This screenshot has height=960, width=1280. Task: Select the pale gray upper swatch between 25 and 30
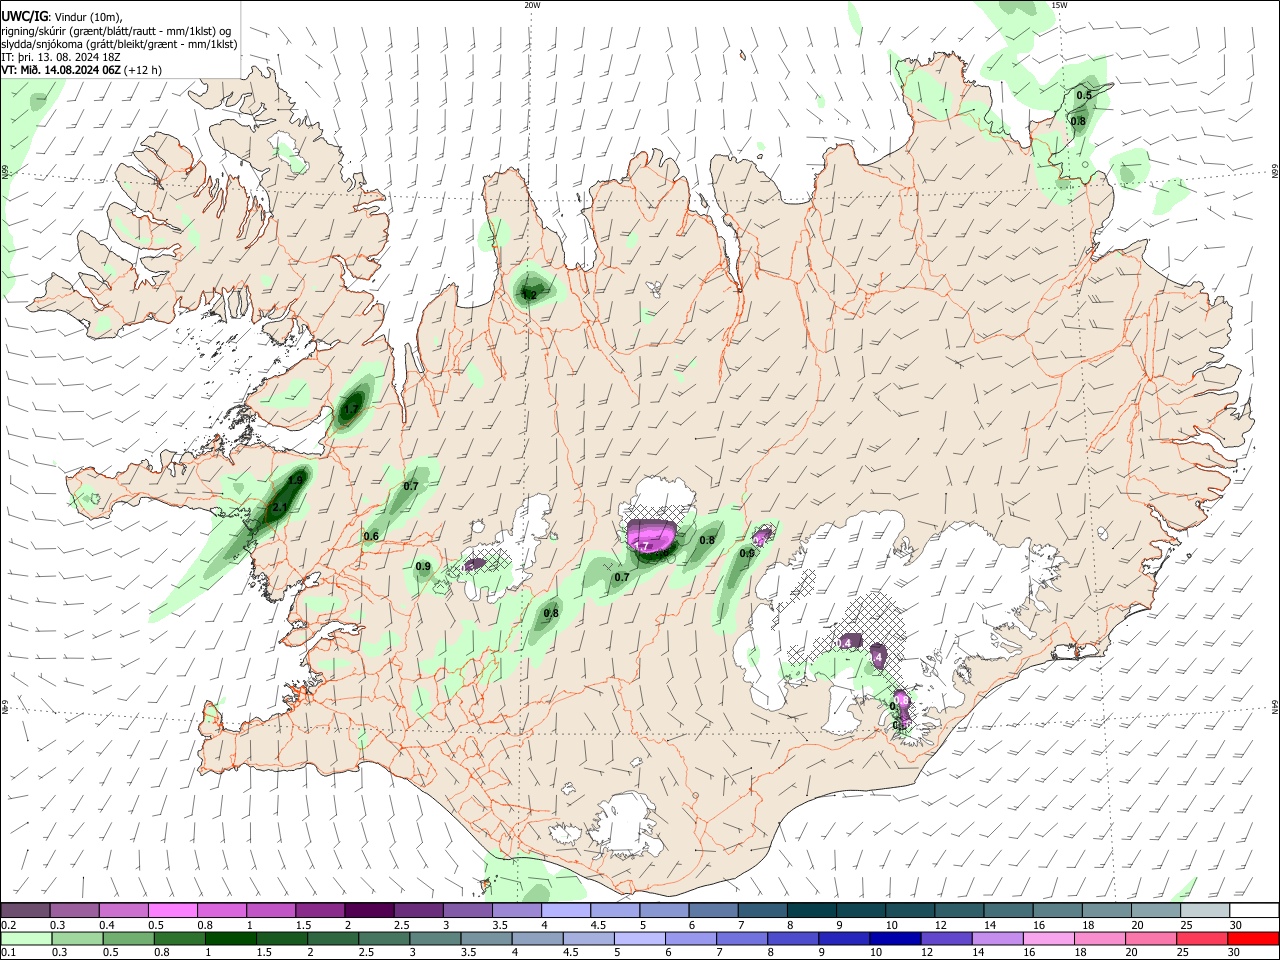tap(1203, 910)
